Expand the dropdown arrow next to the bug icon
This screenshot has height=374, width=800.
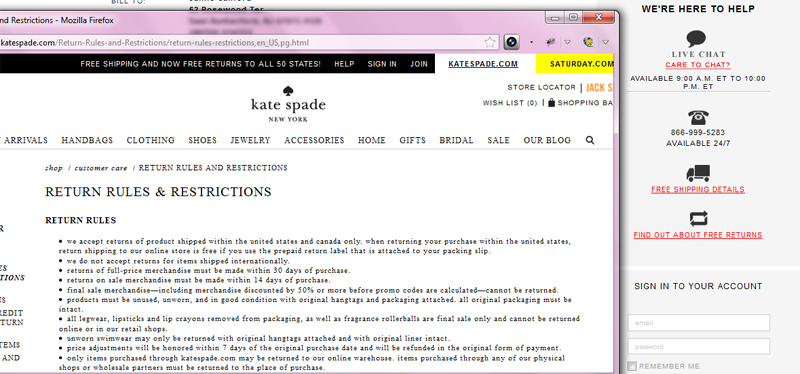pos(567,42)
